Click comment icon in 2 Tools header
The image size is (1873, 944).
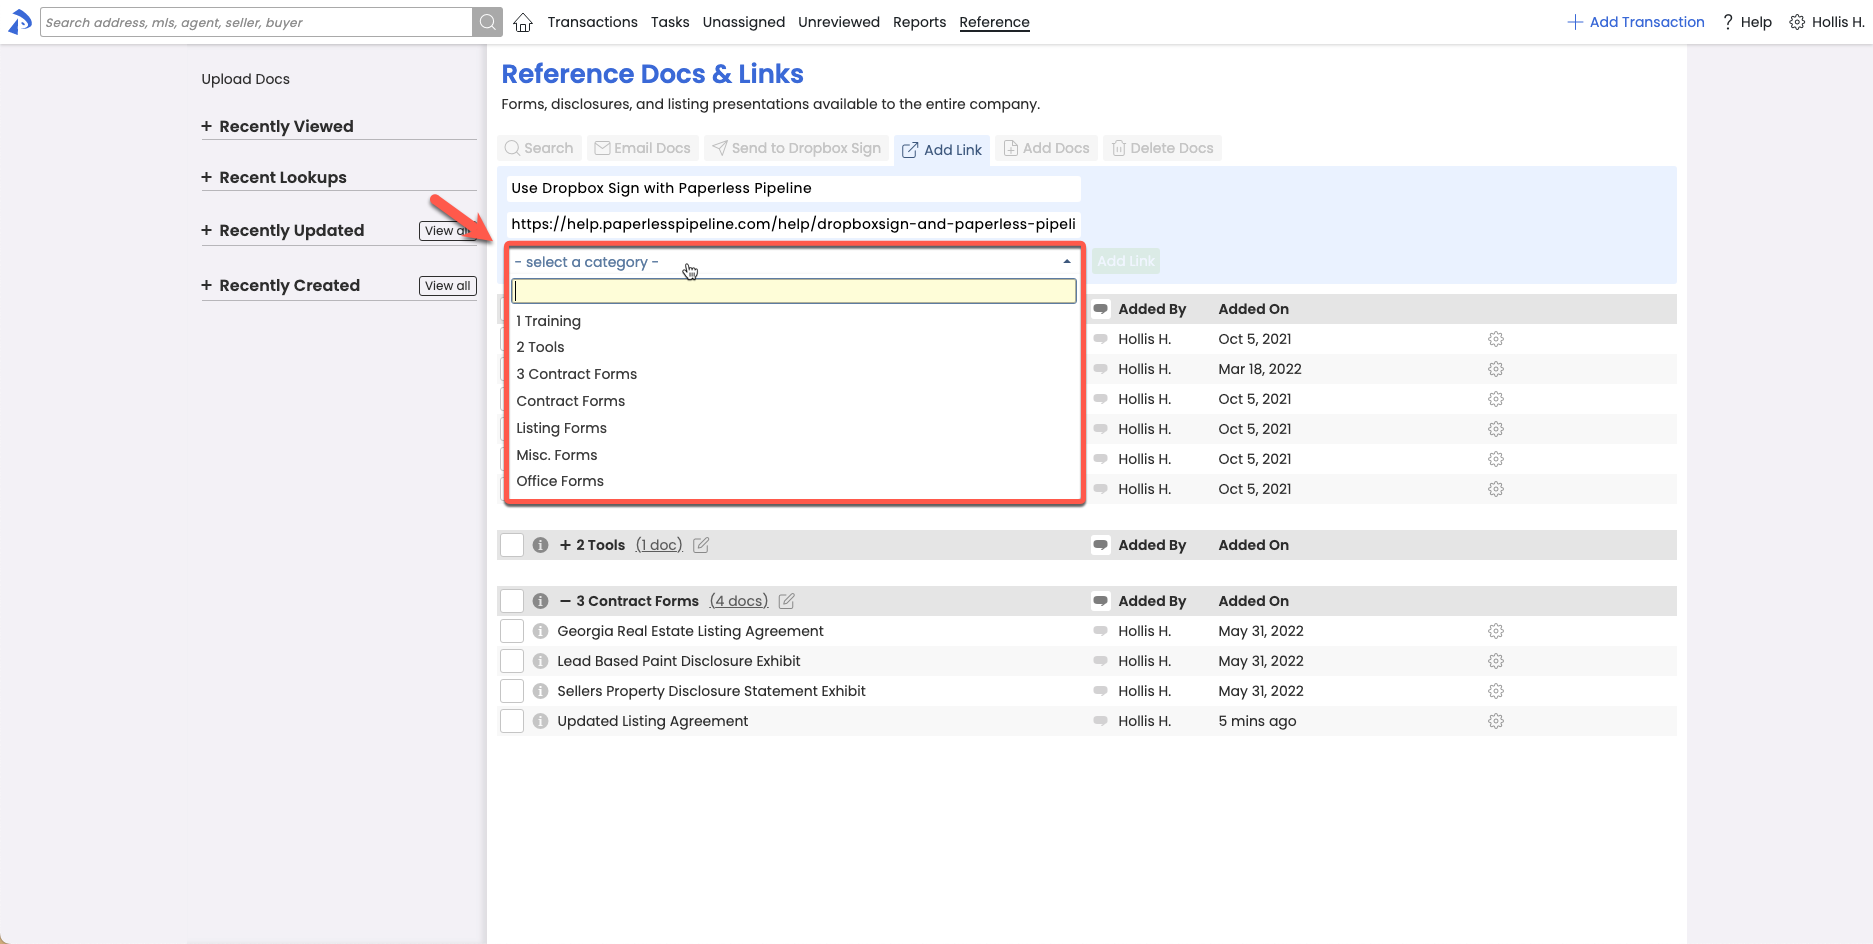click(x=1100, y=545)
